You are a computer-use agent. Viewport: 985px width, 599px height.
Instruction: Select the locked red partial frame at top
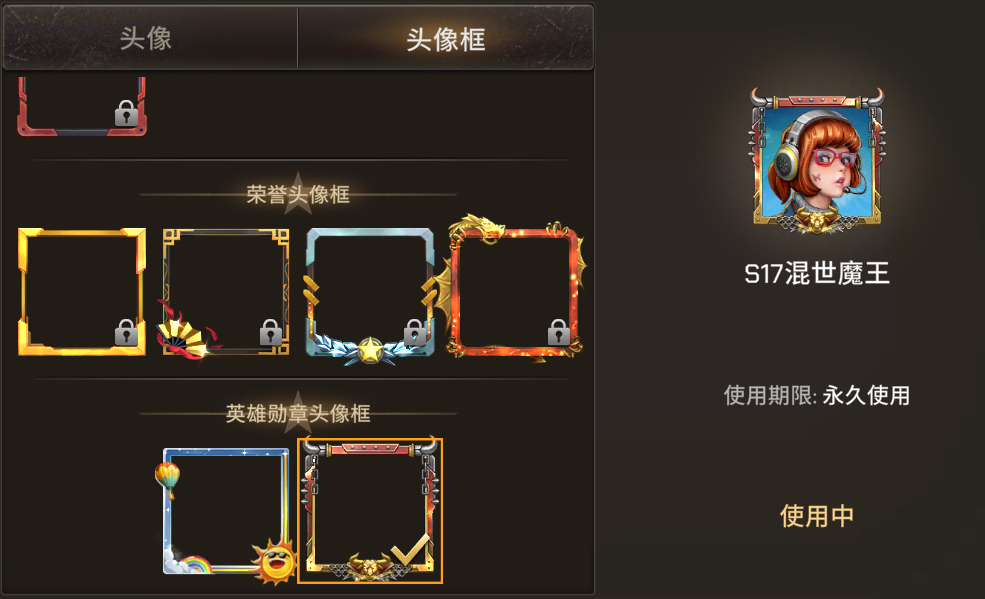coord(82,106)
